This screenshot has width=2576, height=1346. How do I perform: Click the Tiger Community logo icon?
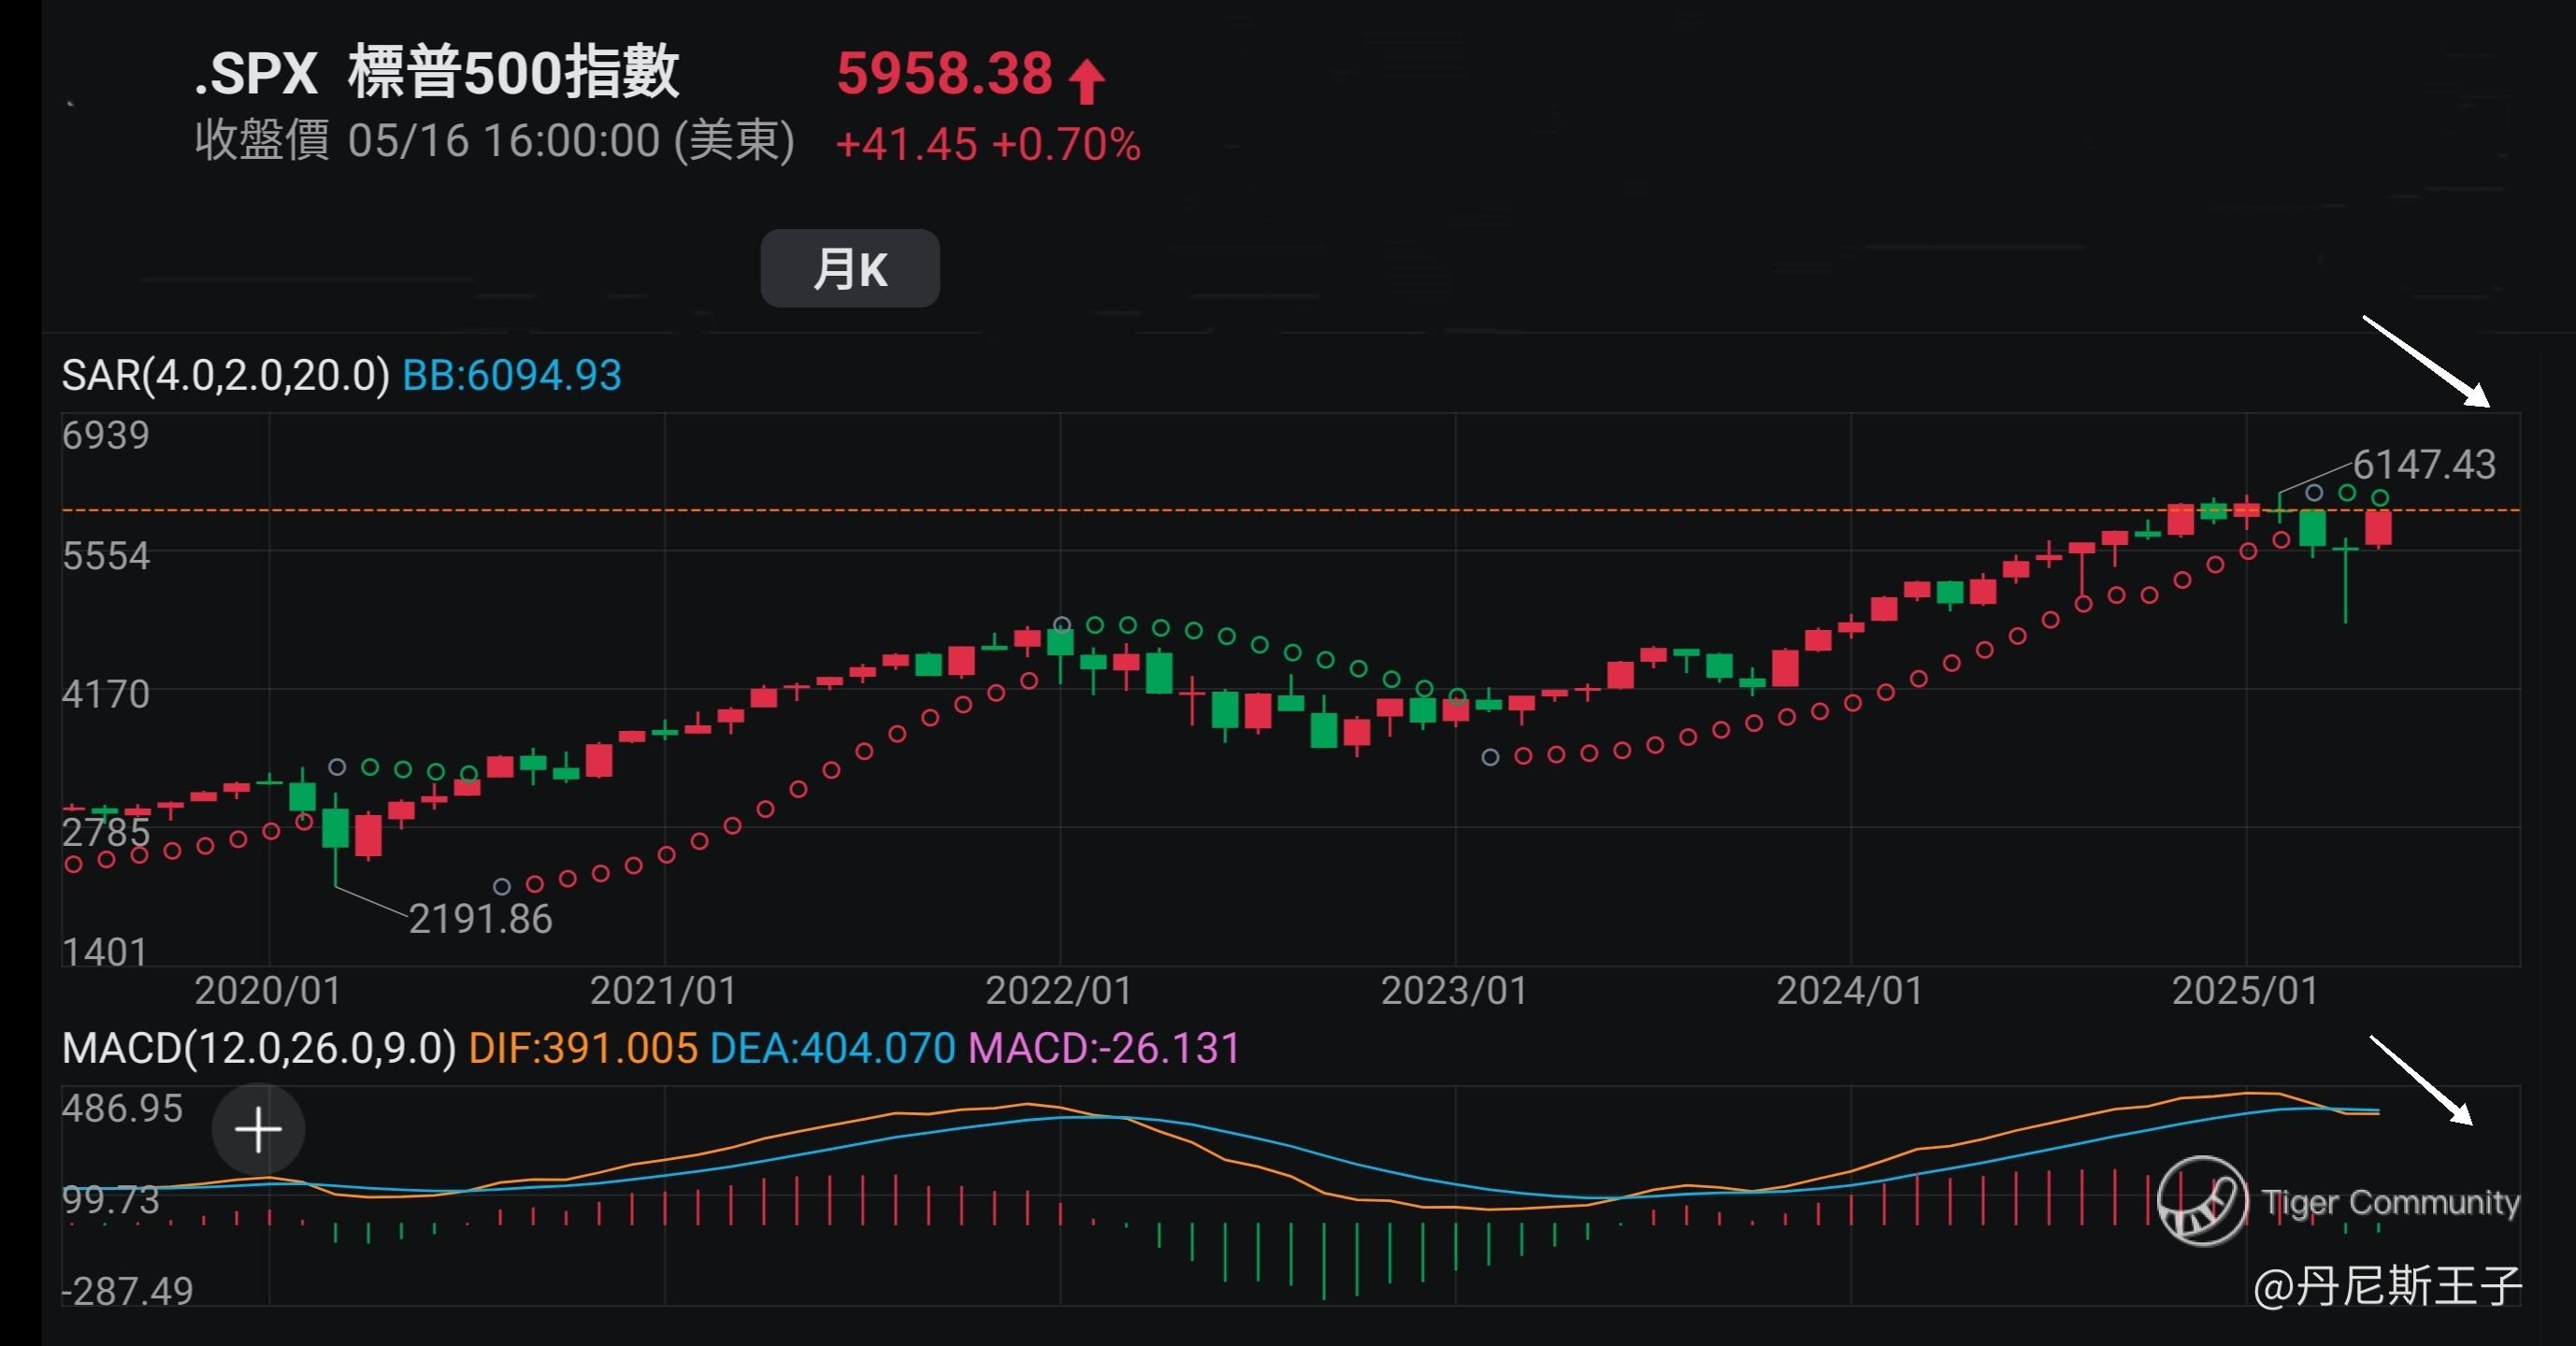click(x=2202, y=1200)
